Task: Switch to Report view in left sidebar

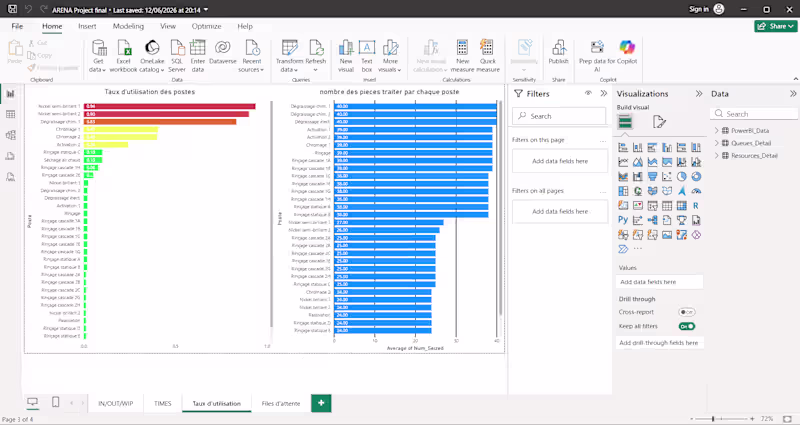Action: [x=10, y=94]
